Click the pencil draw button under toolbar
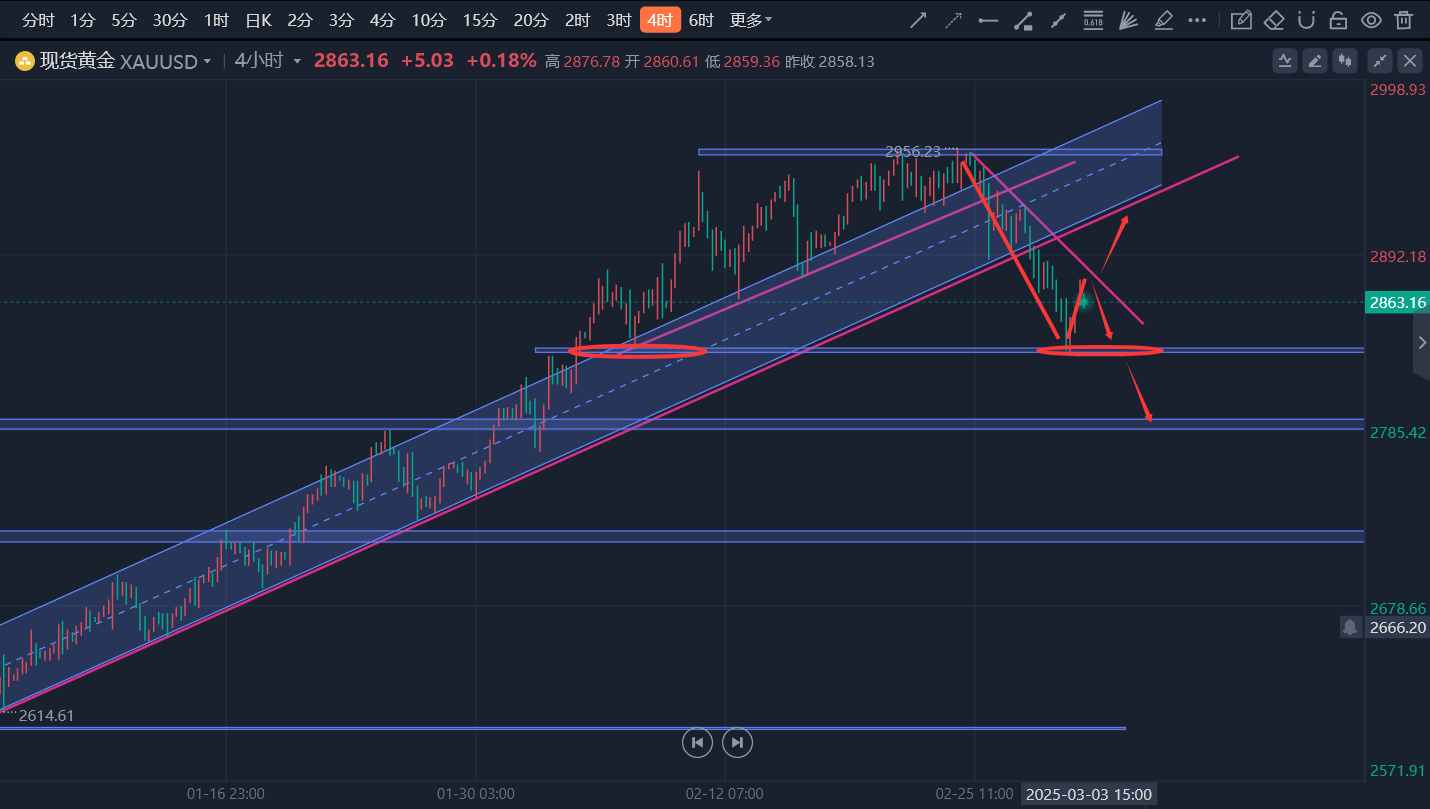The image size is (1430, 809). click(x=1315, y=61)
